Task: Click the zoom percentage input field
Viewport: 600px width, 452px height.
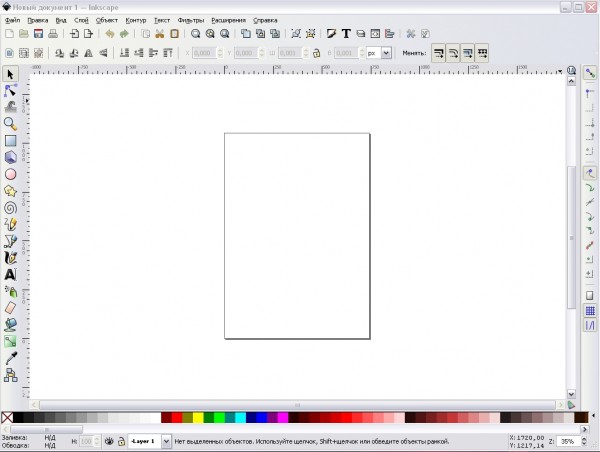Action: tap(568, 441)
